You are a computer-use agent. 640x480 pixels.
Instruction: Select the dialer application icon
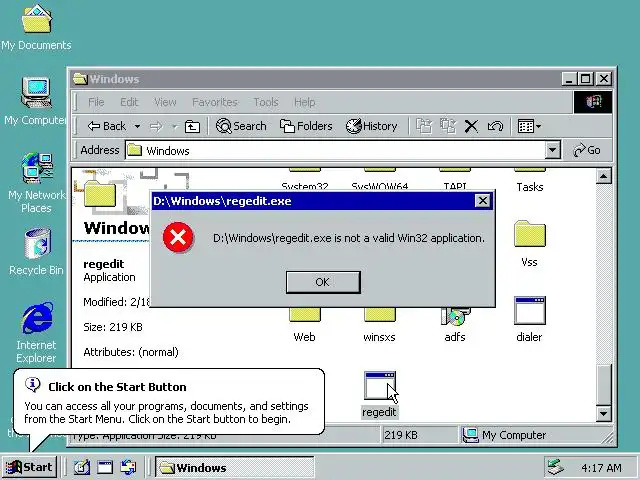530,319
